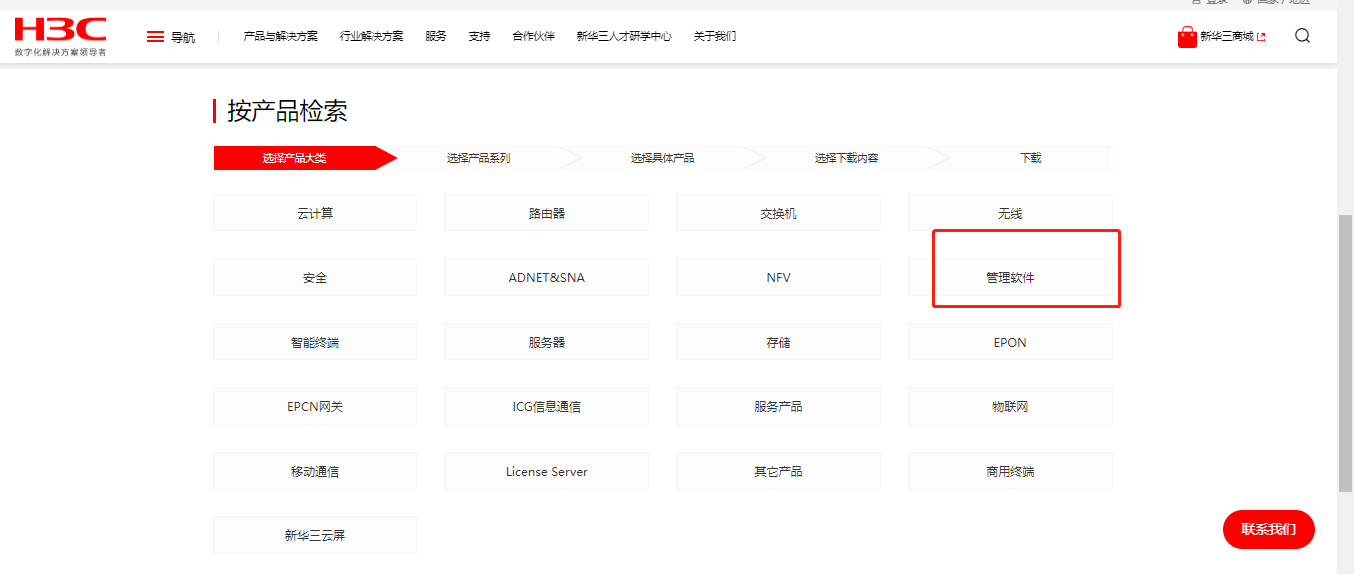
Task: Choose the 商用终端 product category
Action: pyautogui.click(x=1010, y=471)
